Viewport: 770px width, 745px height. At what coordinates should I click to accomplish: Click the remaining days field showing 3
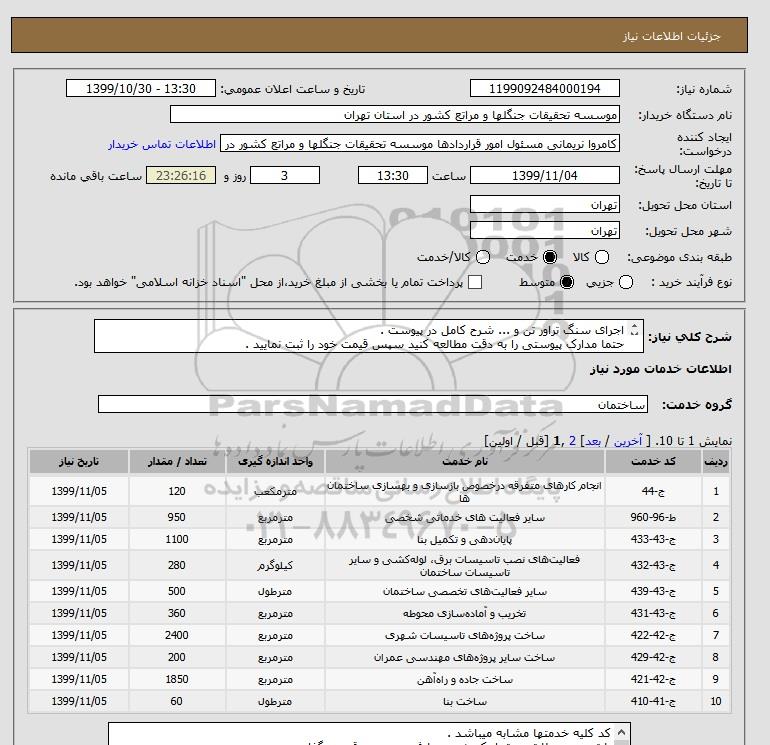(285, 175)
